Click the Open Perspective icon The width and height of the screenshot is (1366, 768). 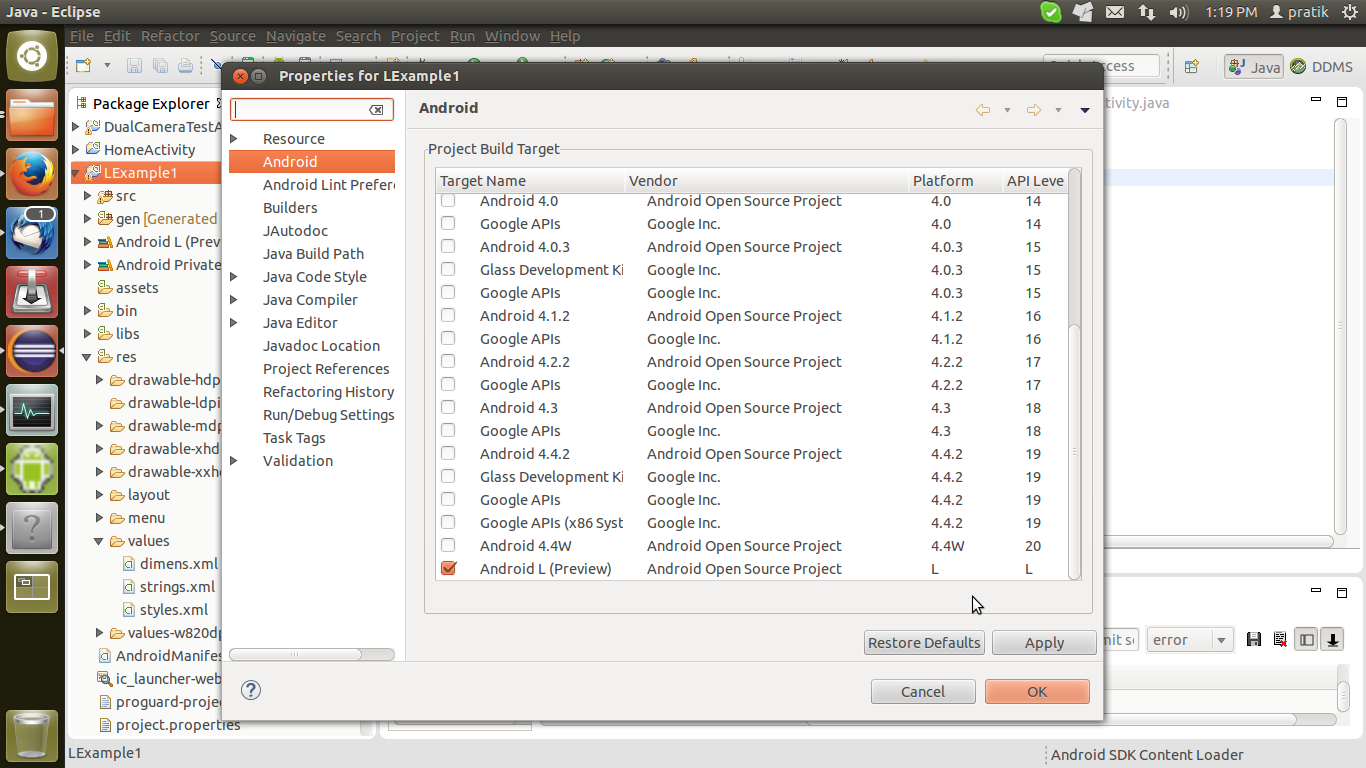1191,67
